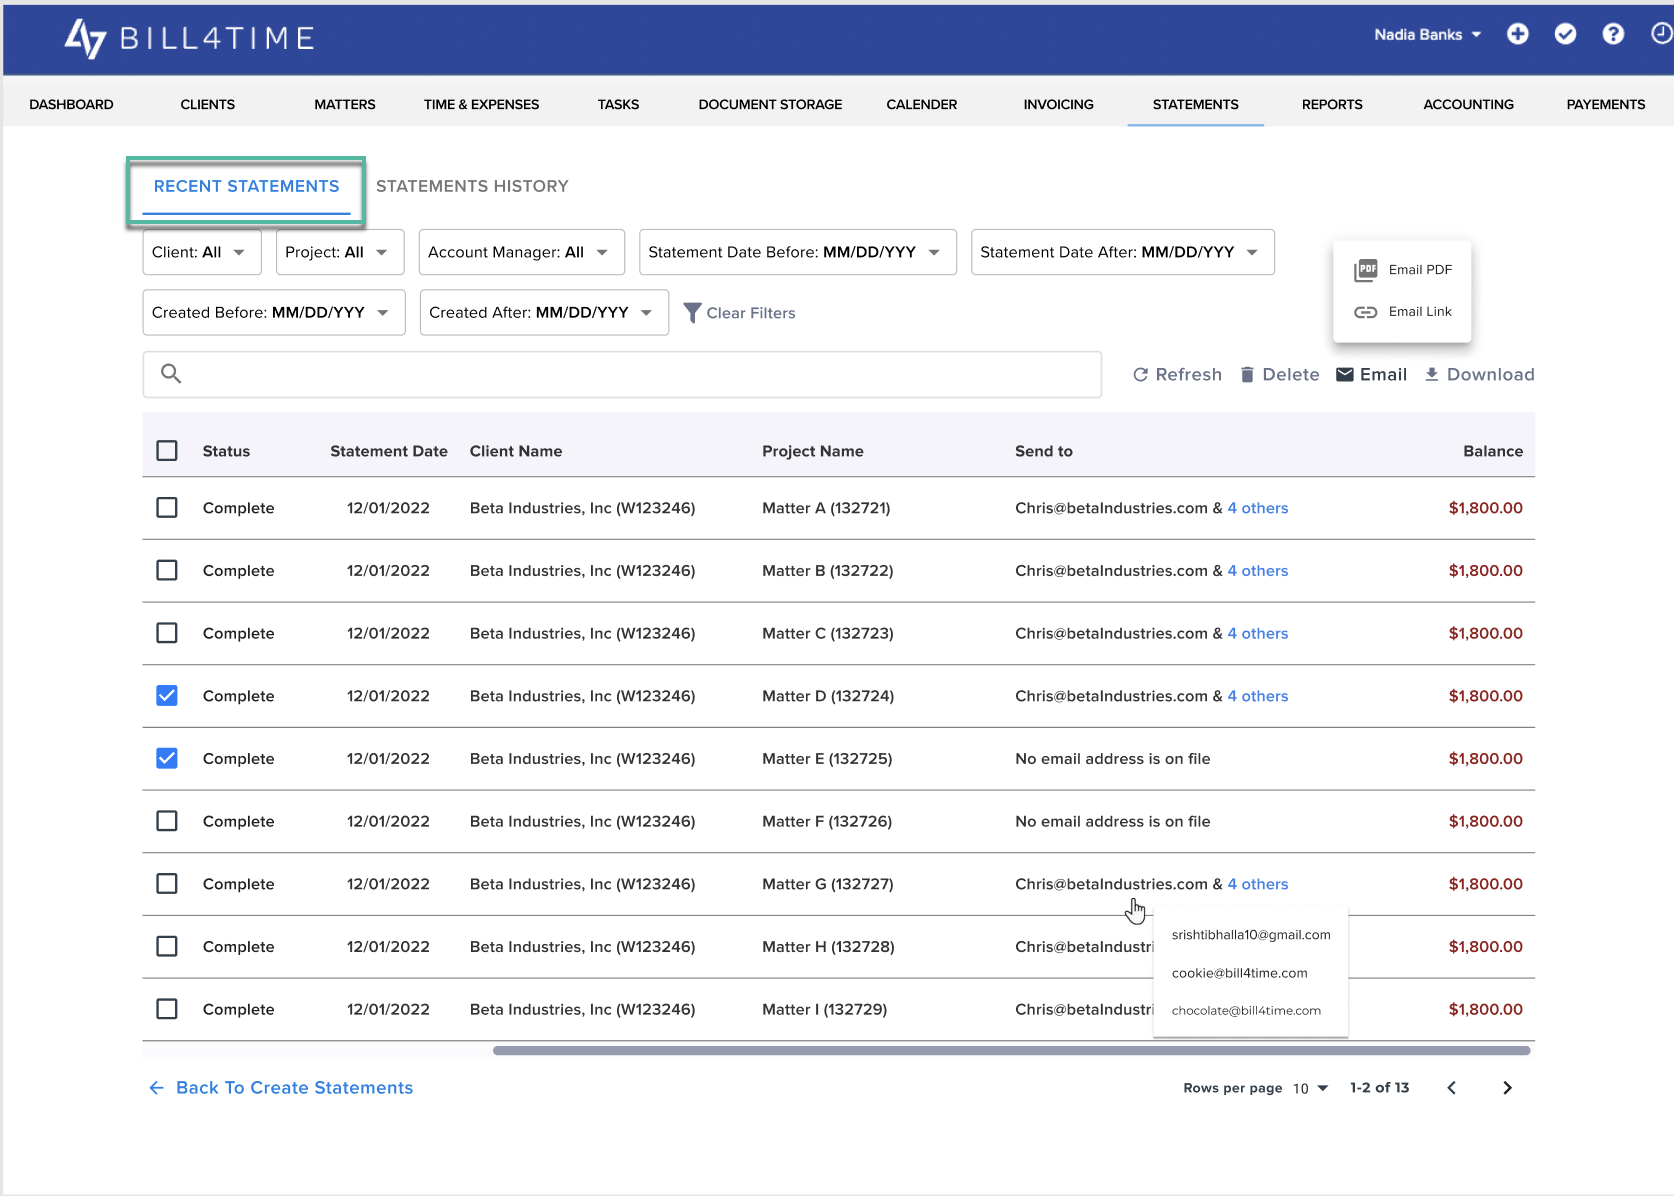Open the Created Before date dropdown
The image size is (1674, 1196).
coord(274,312)
